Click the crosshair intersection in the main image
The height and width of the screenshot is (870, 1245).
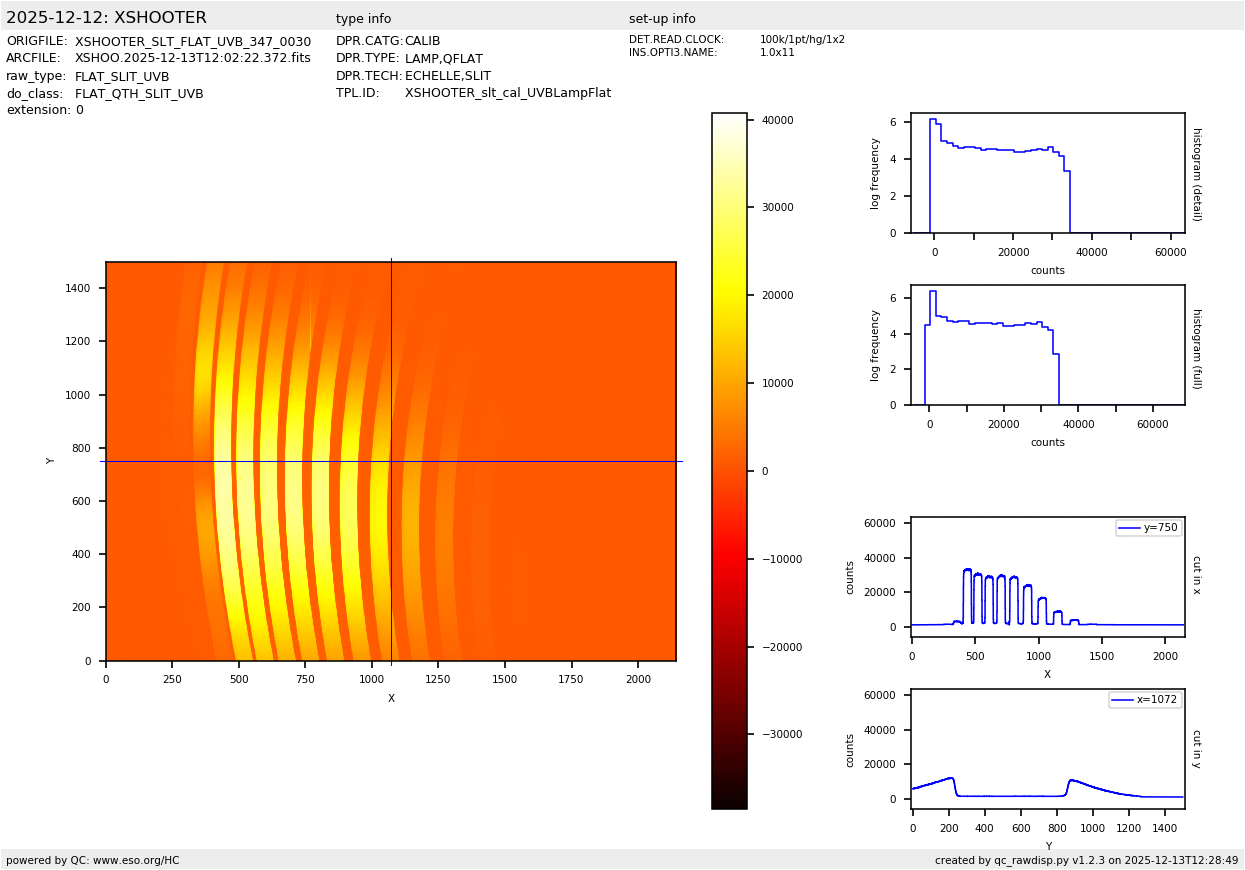point(391,461)
